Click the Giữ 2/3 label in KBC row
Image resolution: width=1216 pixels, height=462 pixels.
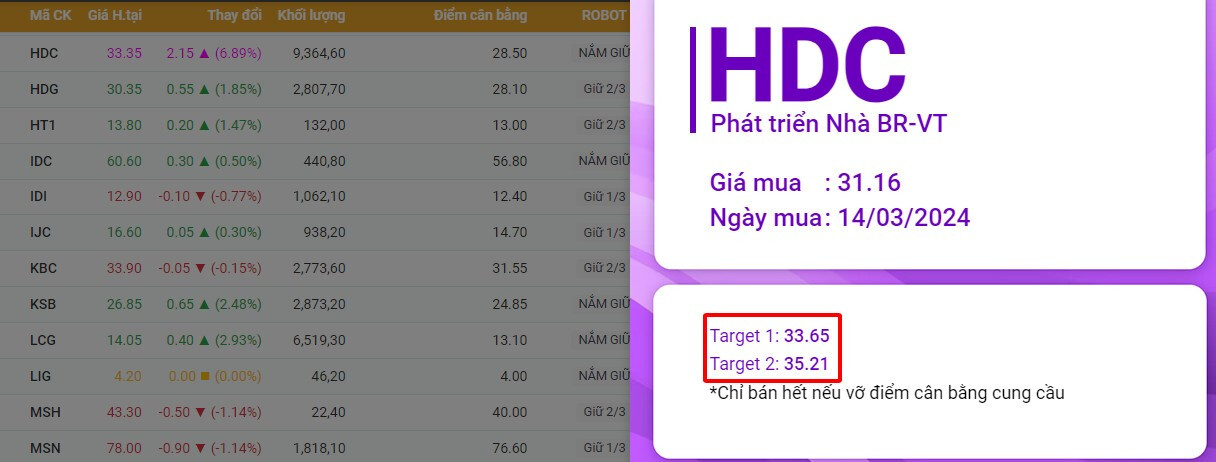click(x=604, y=269)
